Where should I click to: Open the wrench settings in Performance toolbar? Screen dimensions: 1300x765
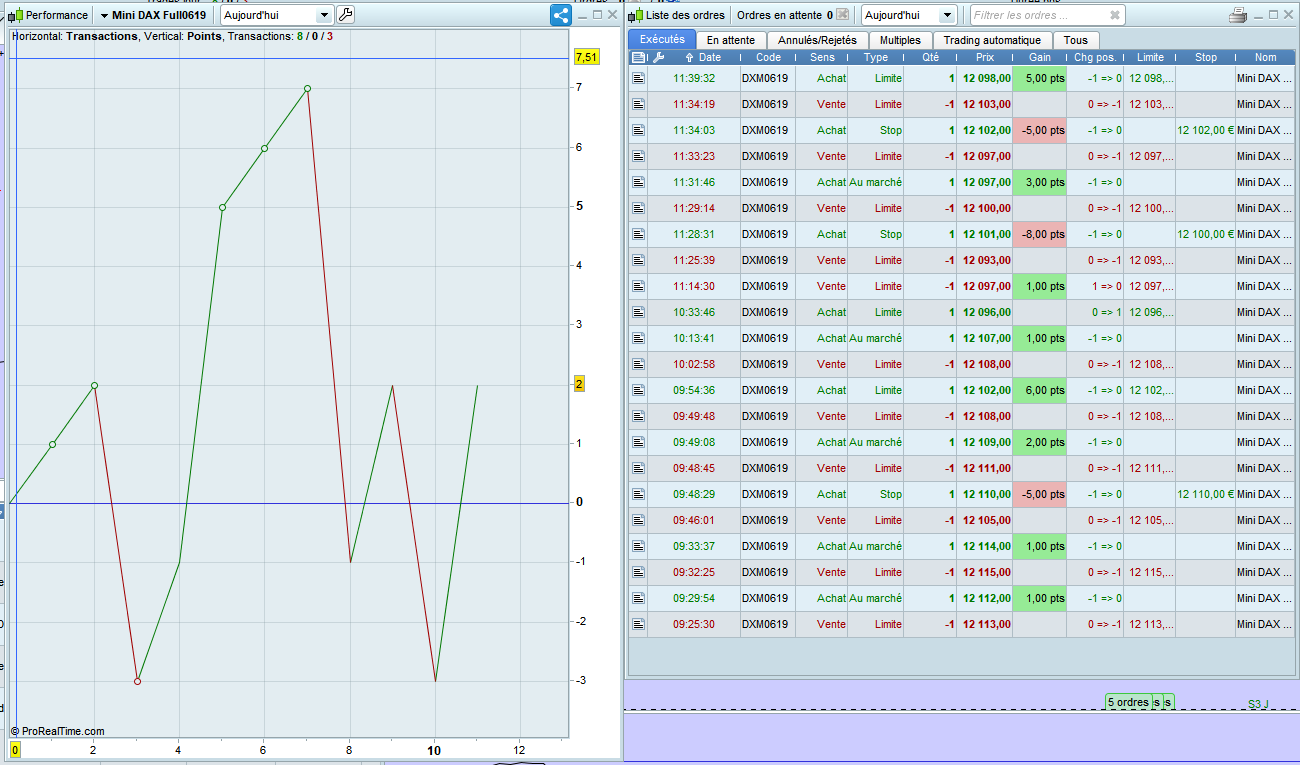[x=345, y=15]
